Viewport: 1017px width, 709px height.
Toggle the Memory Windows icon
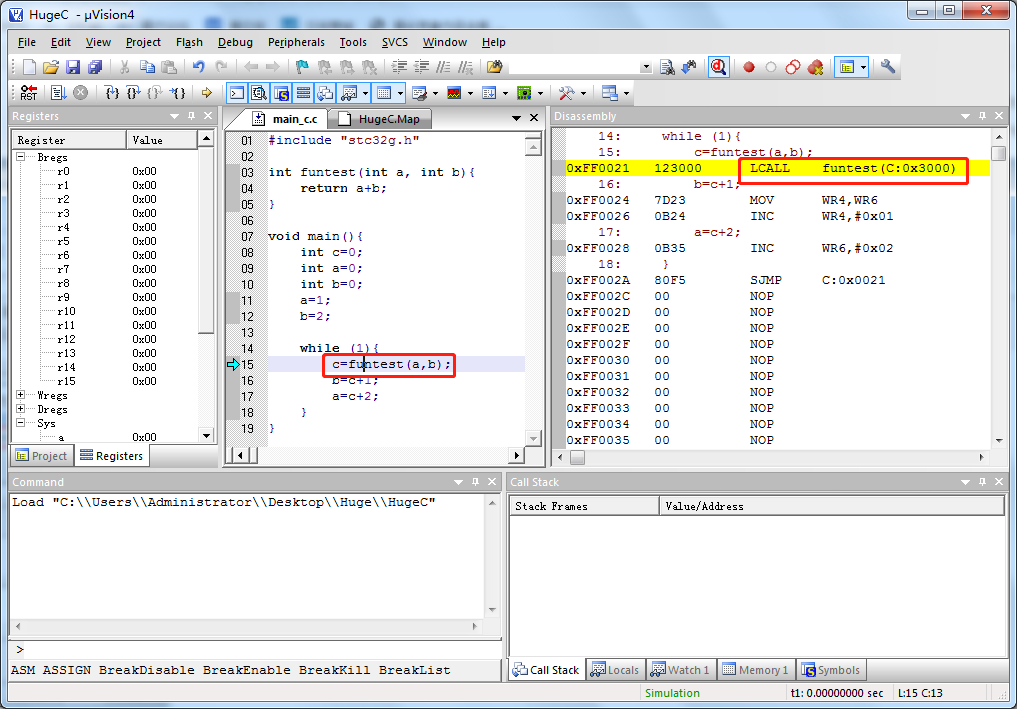tap(384, 93)
